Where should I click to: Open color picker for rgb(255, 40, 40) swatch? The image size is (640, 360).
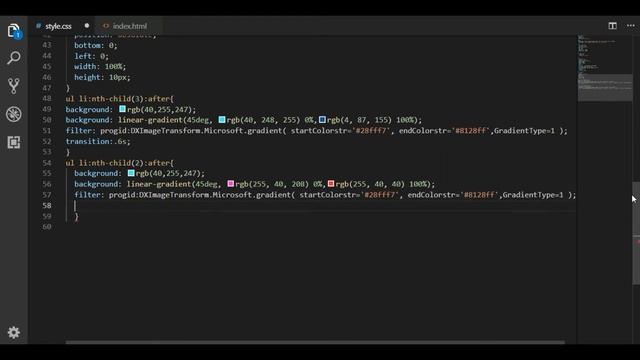click(x=331, y=184)
